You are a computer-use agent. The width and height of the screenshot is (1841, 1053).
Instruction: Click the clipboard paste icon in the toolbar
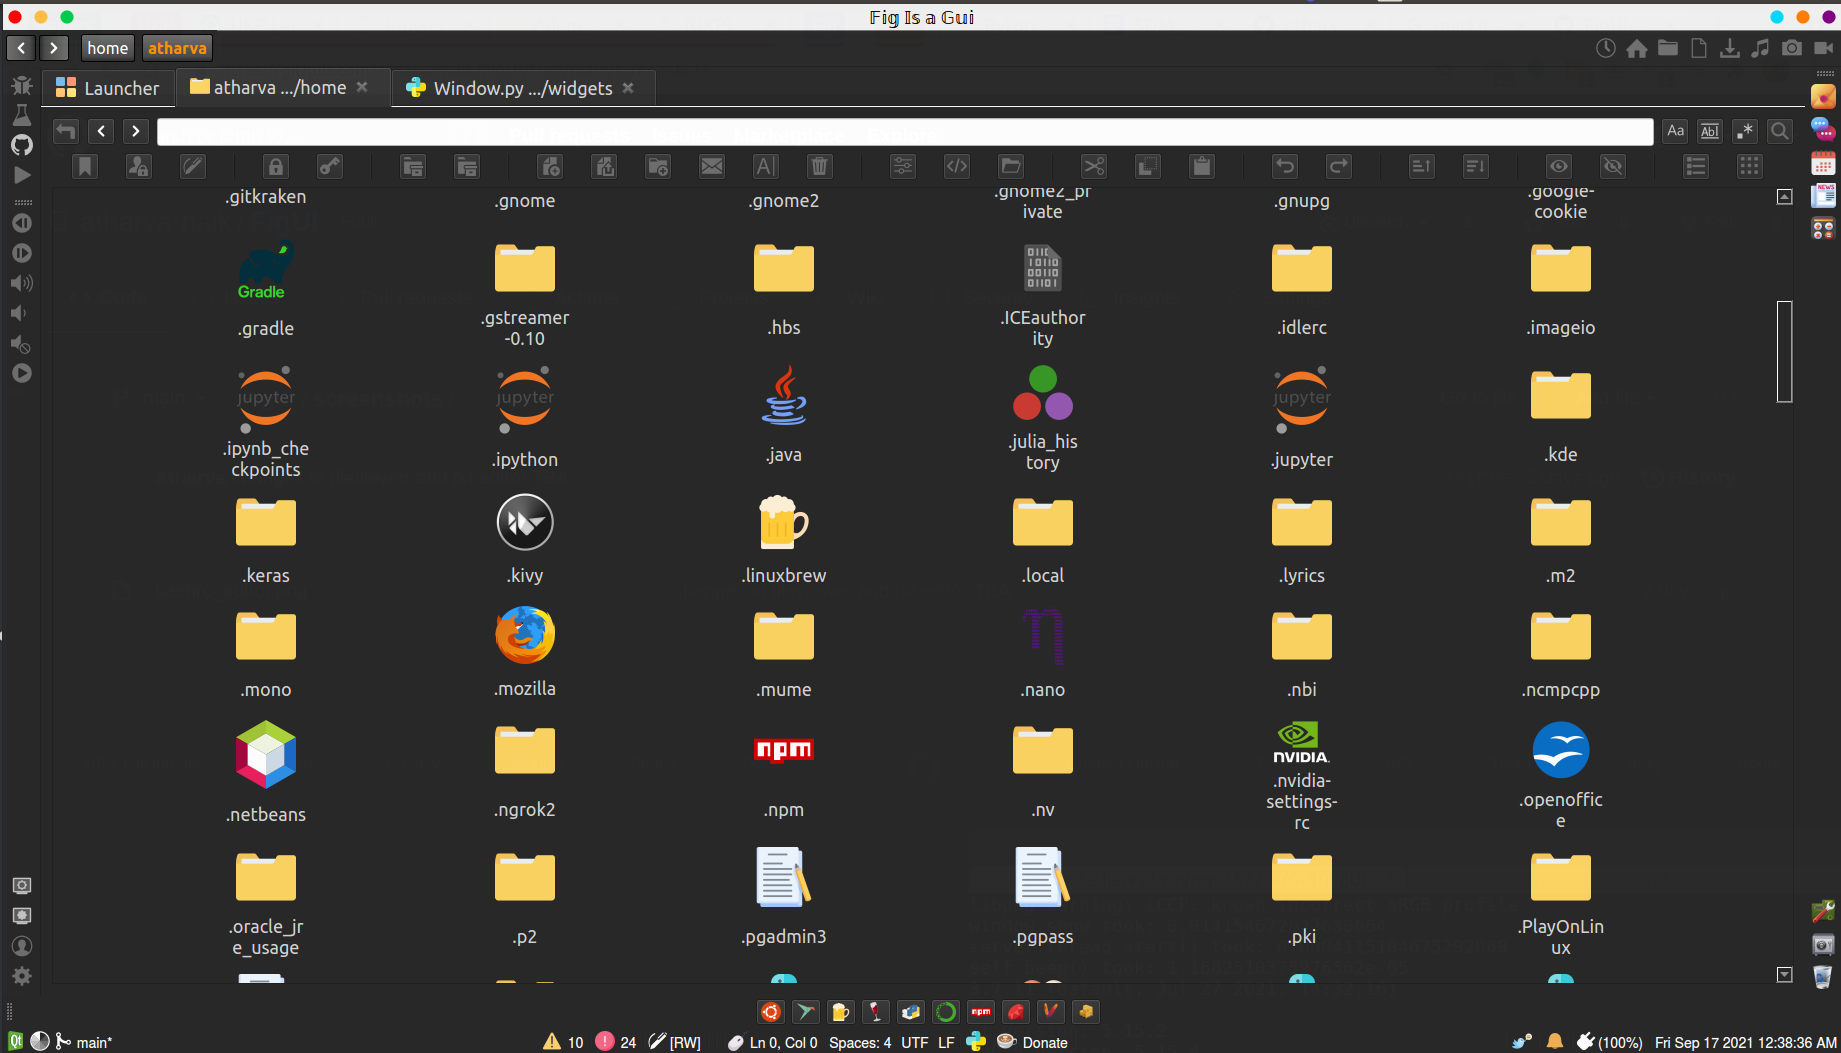point(1202,166)
